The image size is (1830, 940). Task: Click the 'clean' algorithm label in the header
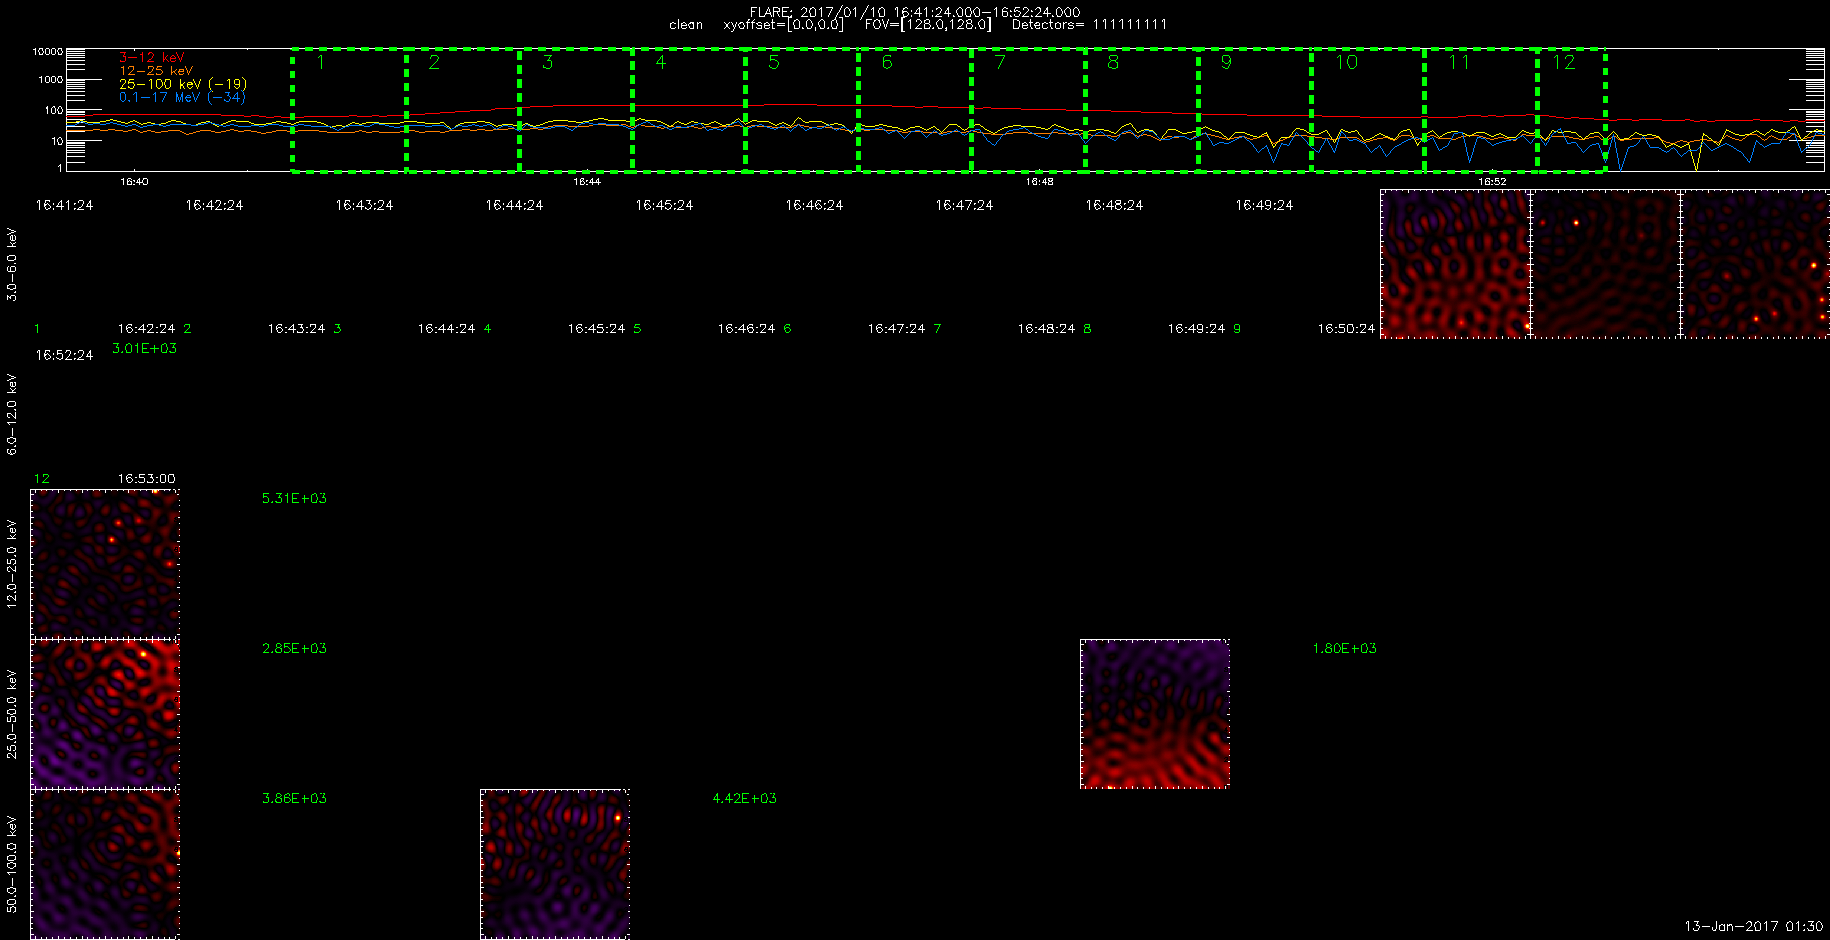coord(686,25)
